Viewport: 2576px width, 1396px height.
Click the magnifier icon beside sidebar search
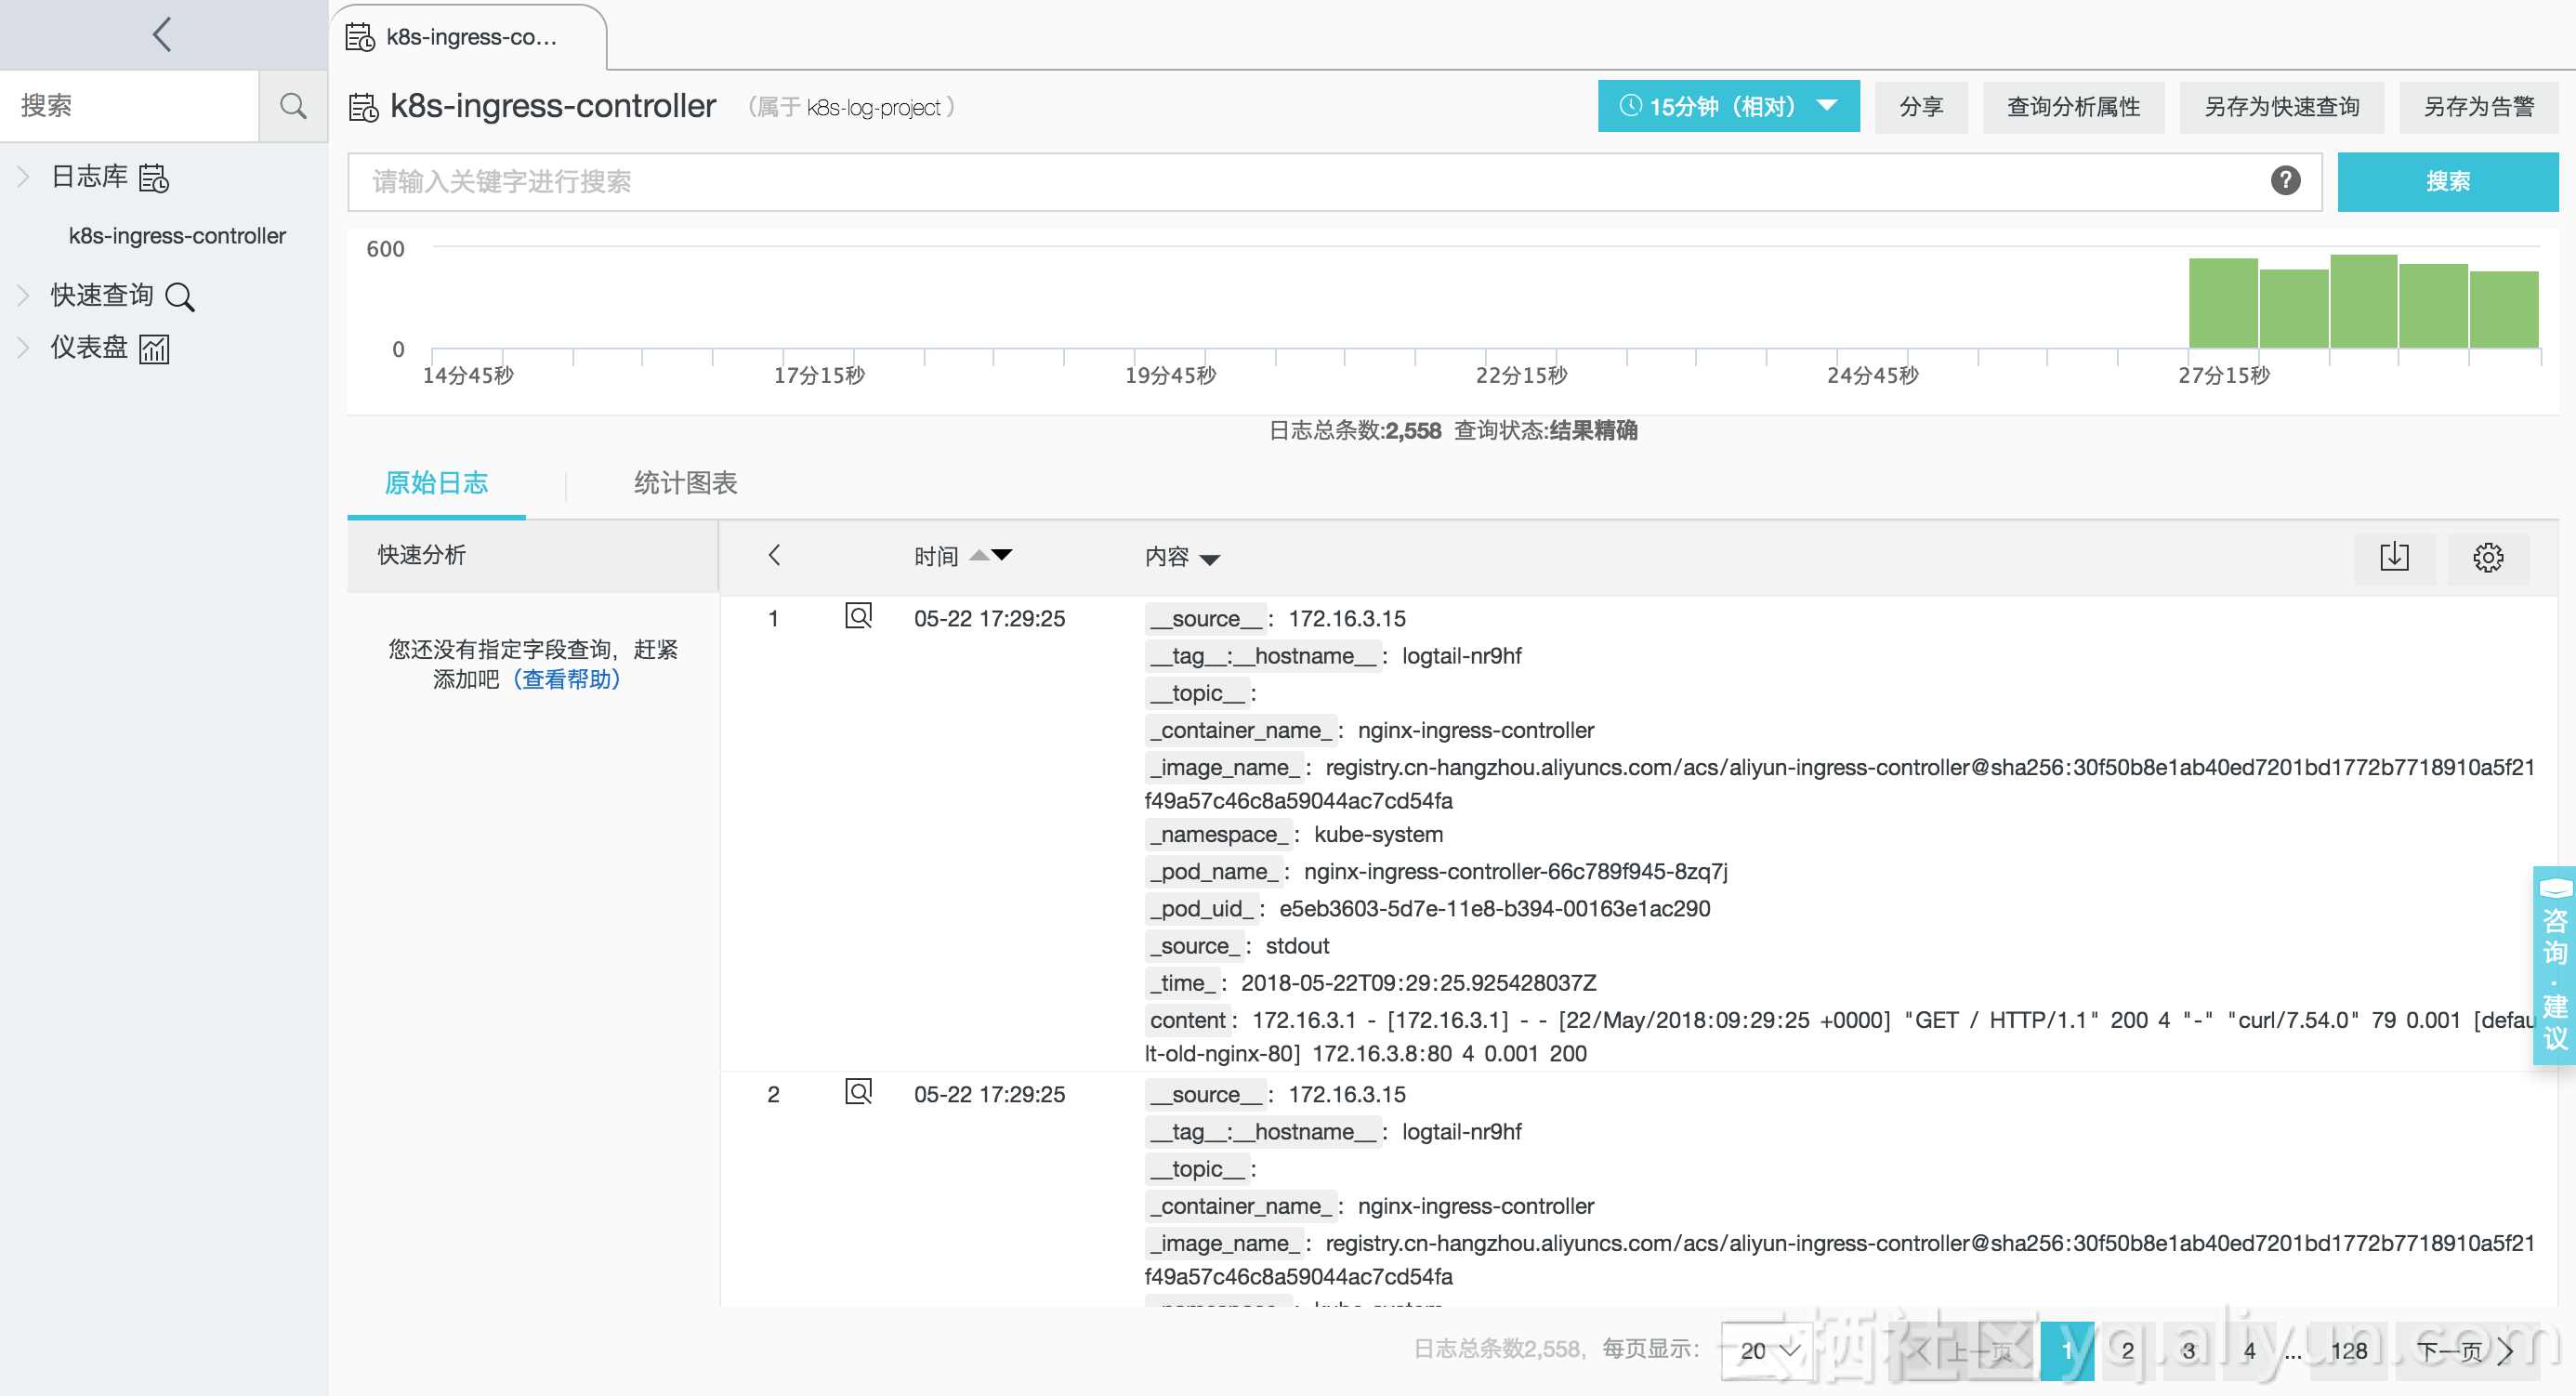pos(293,106)
